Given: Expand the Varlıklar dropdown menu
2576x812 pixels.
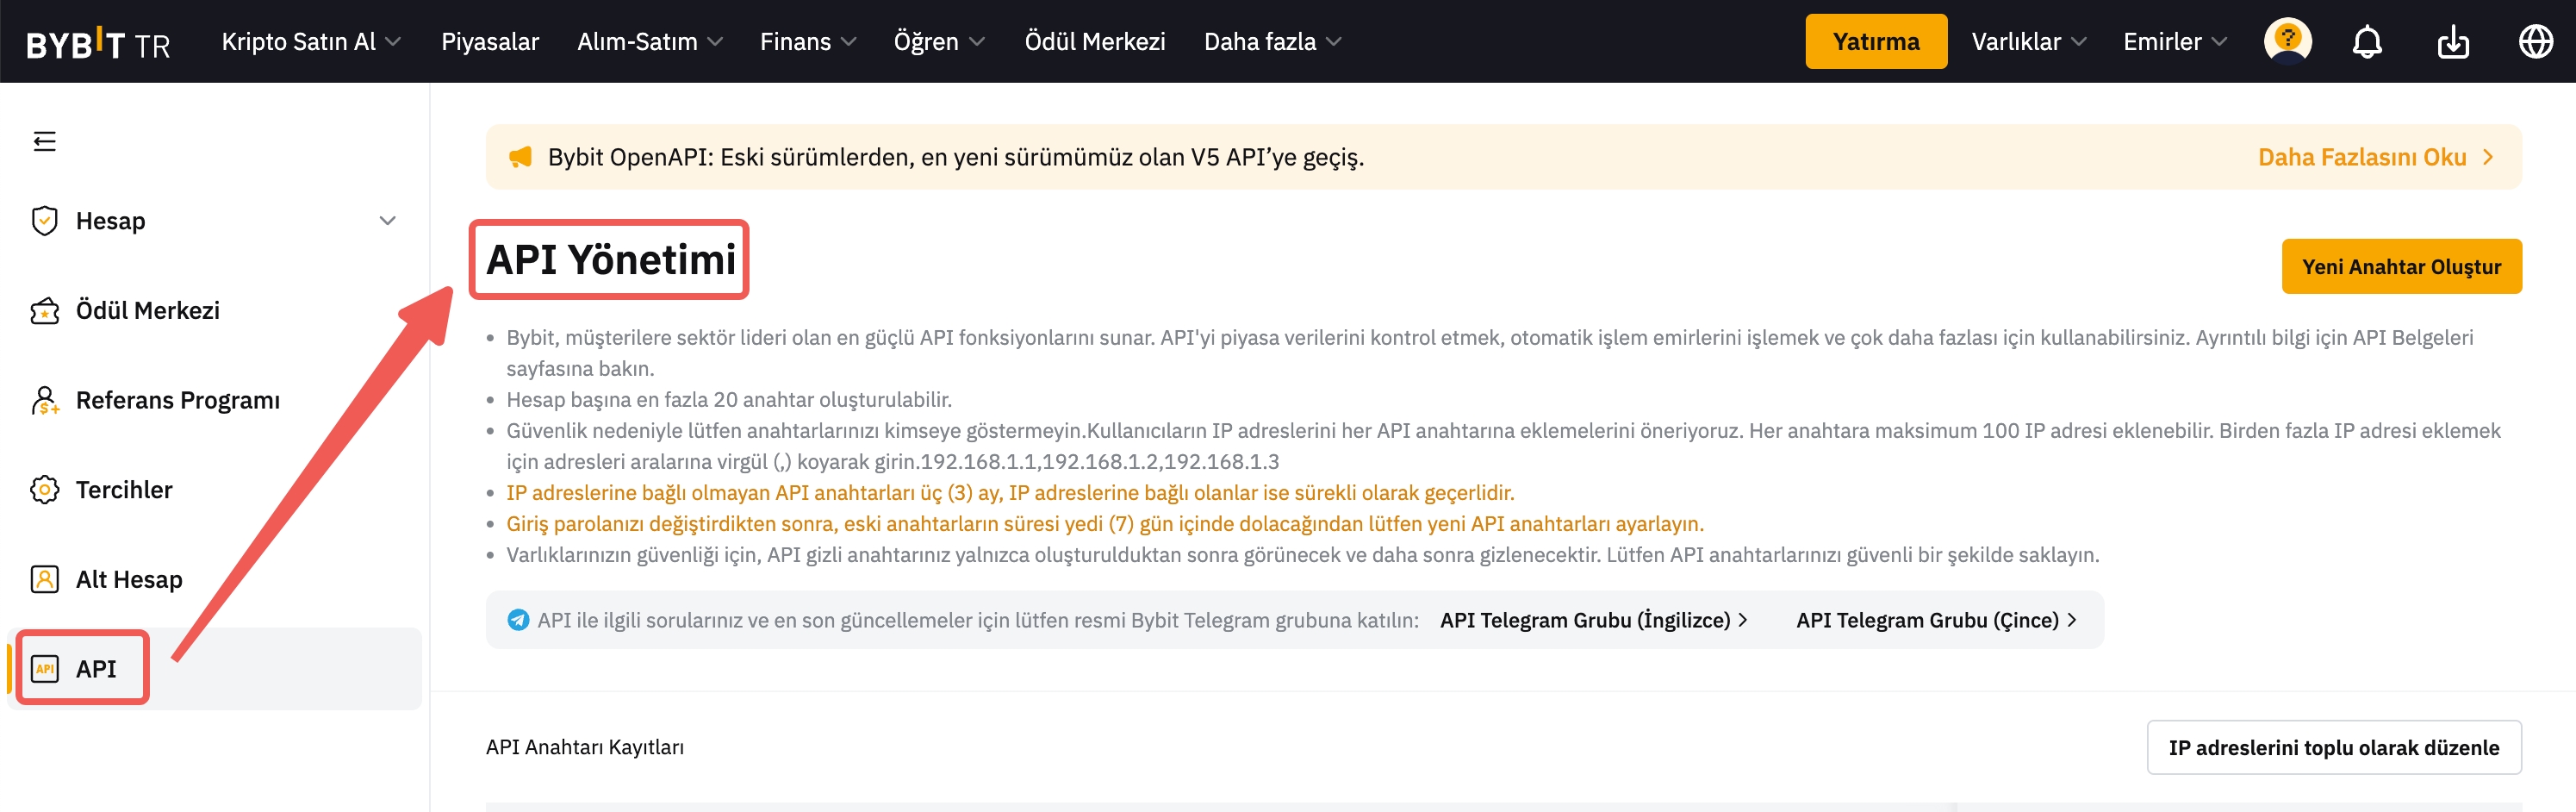Looking at the screenshot, I should pos(2028,42).
